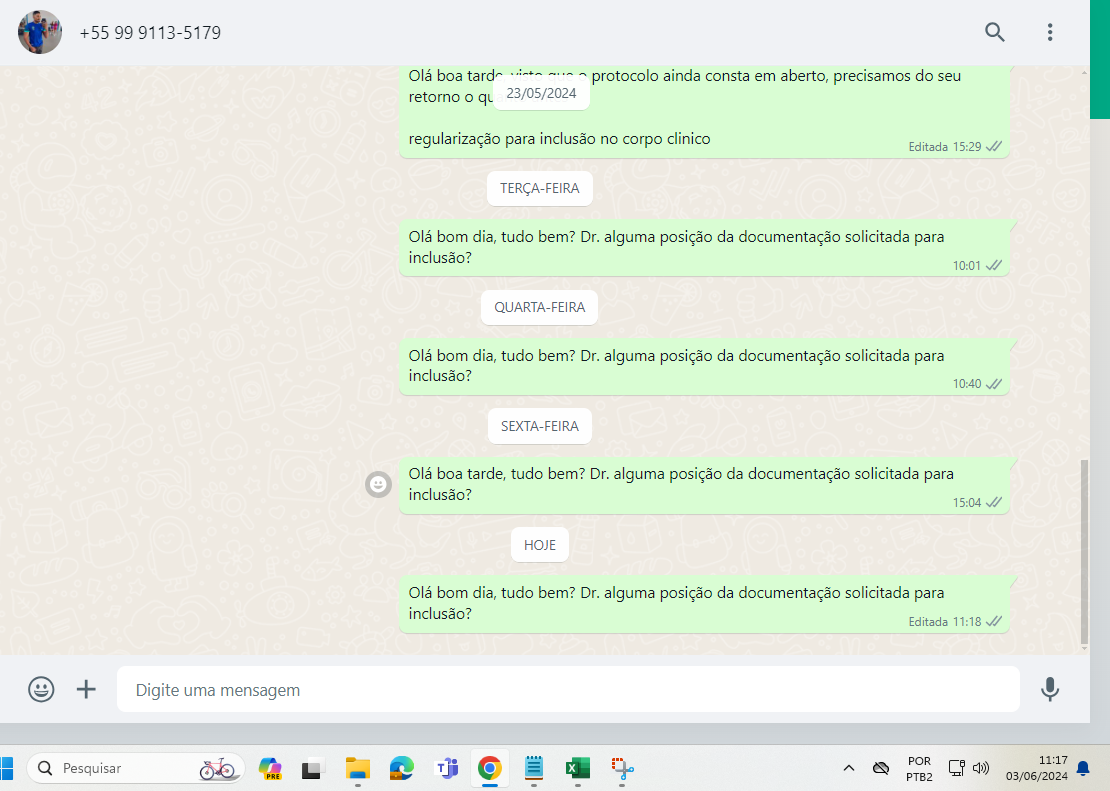Open contact info for +55 99 9113-5179

(x=150, y=33)
